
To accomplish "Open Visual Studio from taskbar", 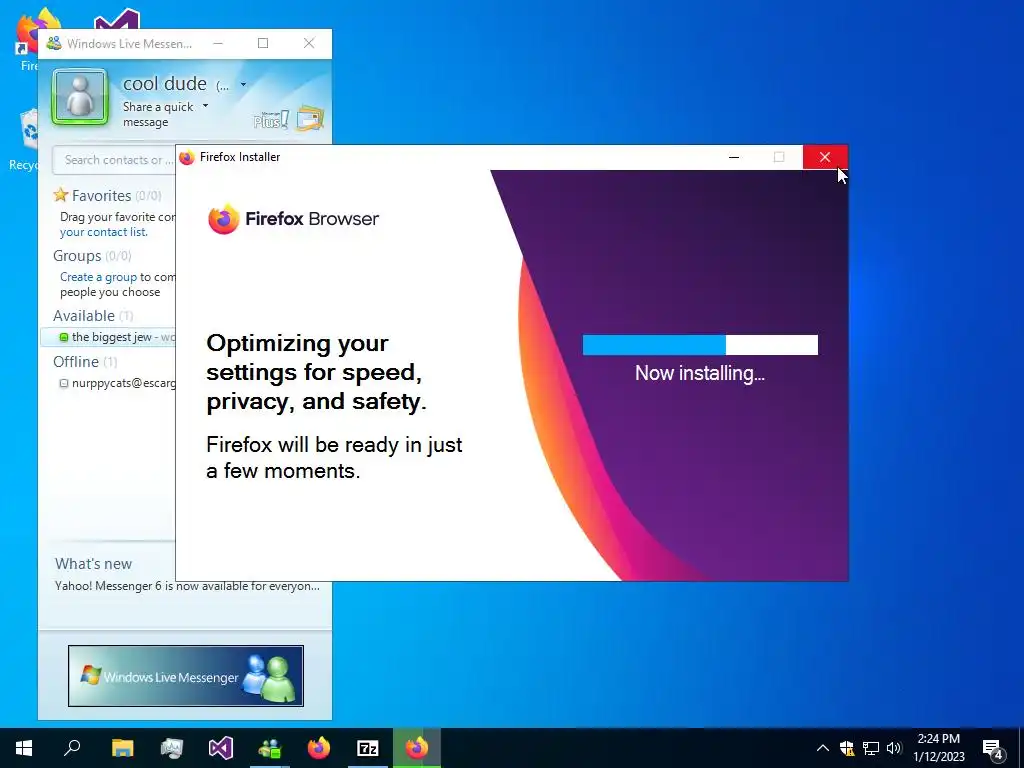I will pyautogui.click(x=221, y=748).
